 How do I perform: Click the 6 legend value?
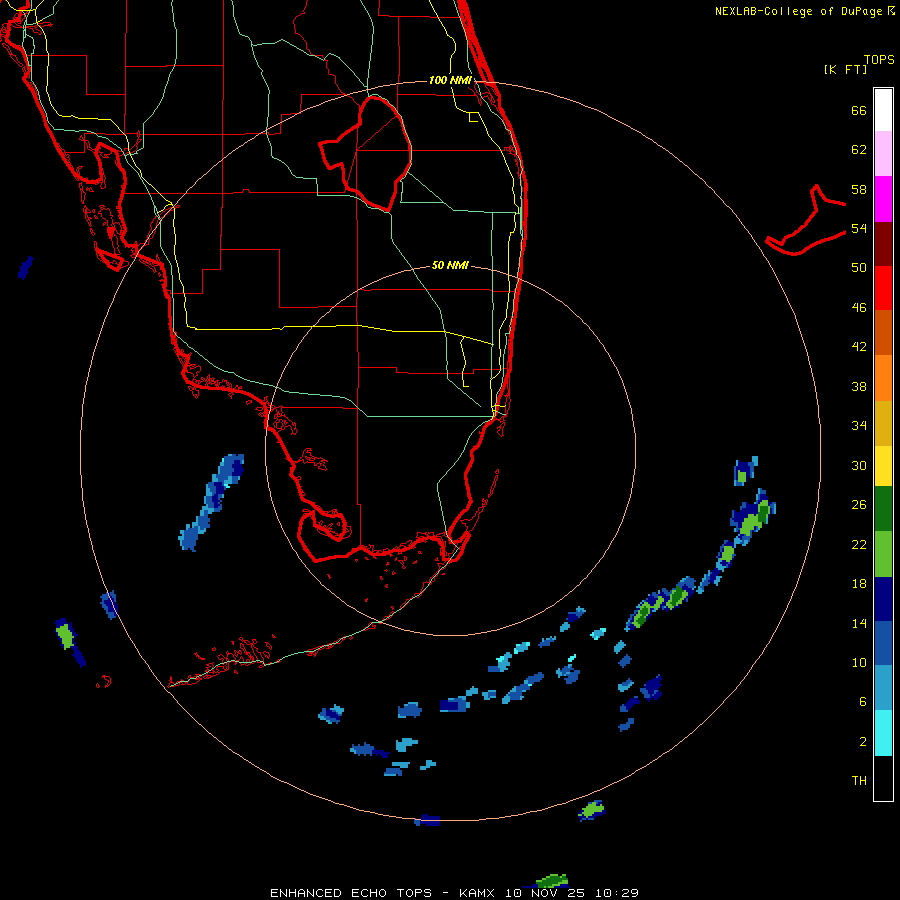coord(863,702)
